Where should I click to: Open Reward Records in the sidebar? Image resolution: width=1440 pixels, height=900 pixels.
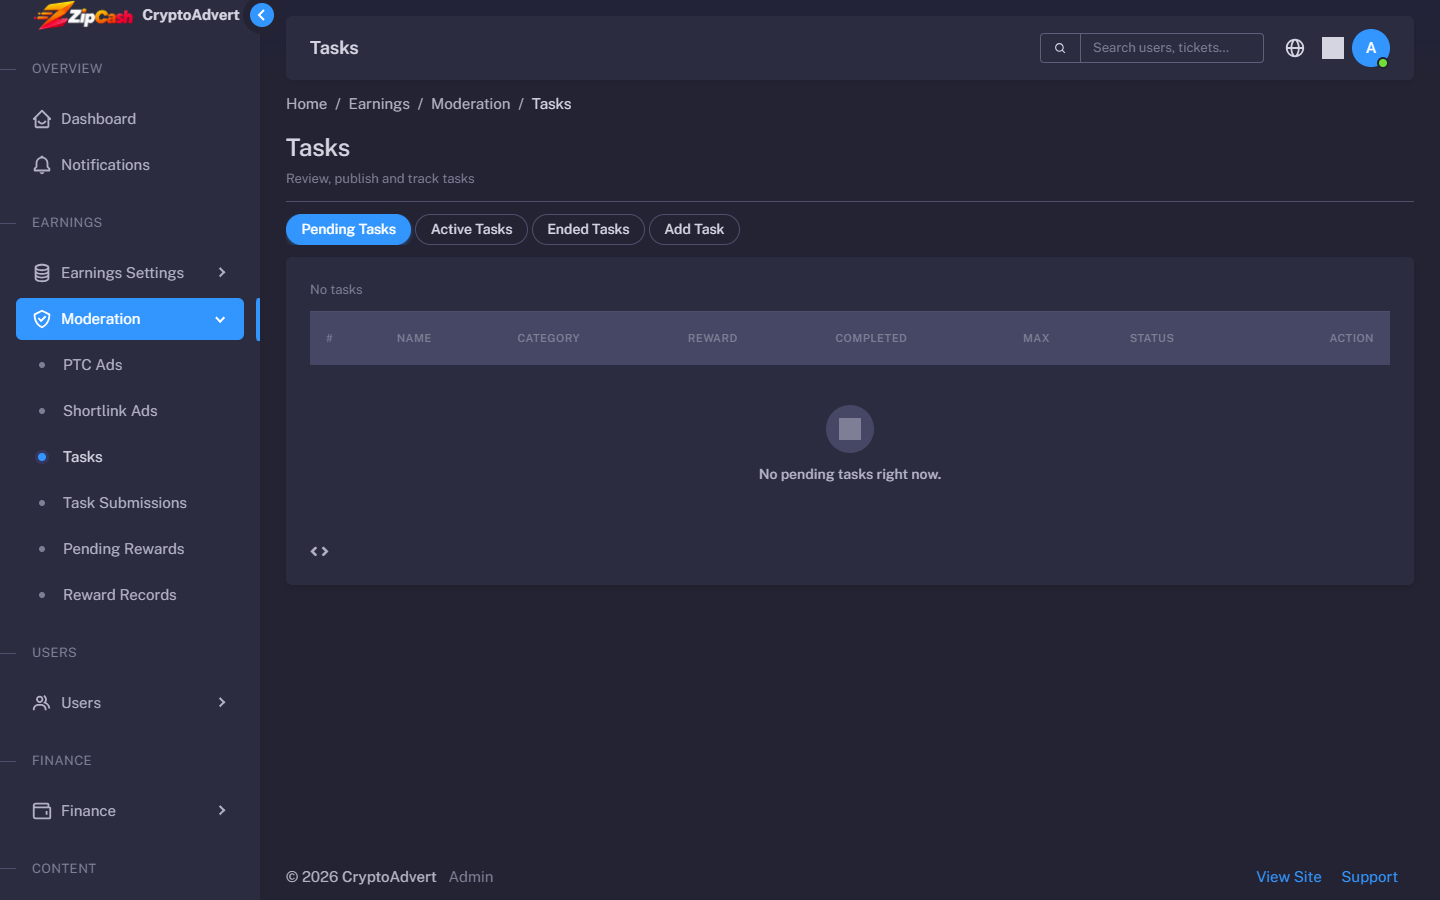point(130,595)
